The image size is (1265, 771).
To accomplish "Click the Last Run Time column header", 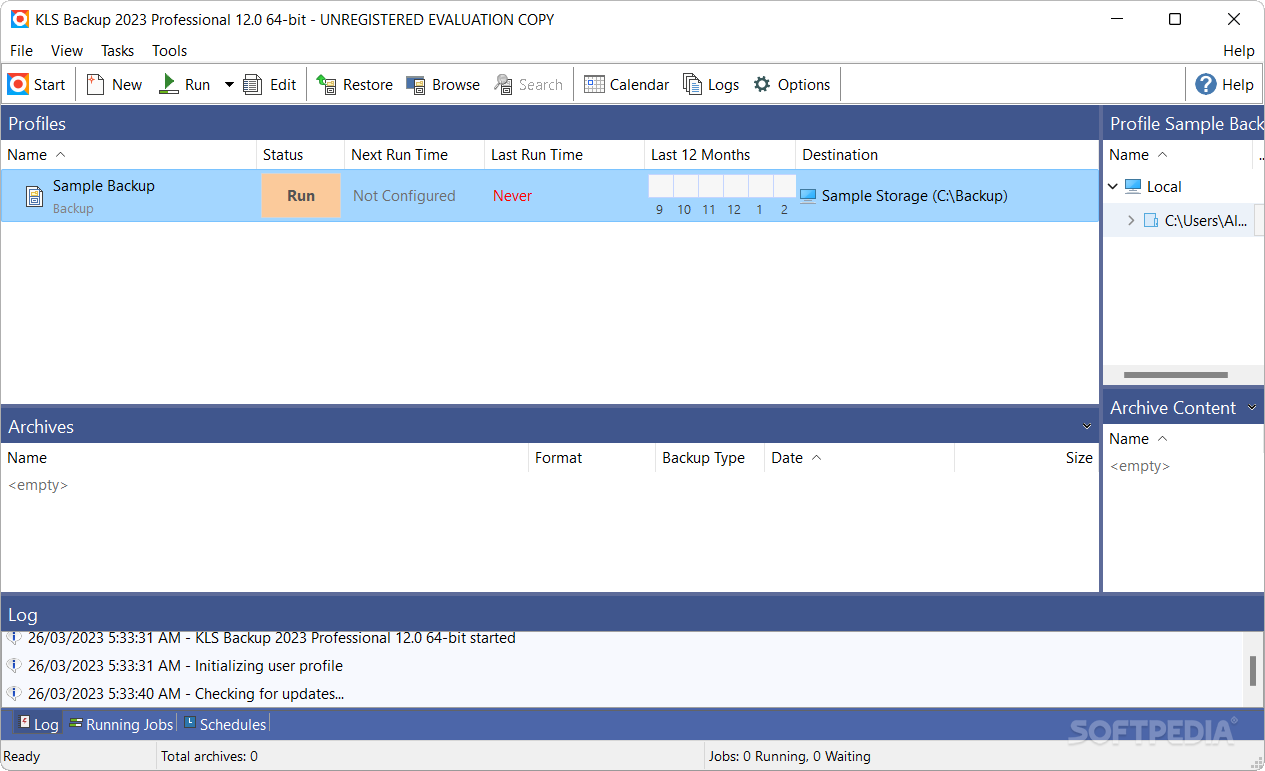I will 564,155.
